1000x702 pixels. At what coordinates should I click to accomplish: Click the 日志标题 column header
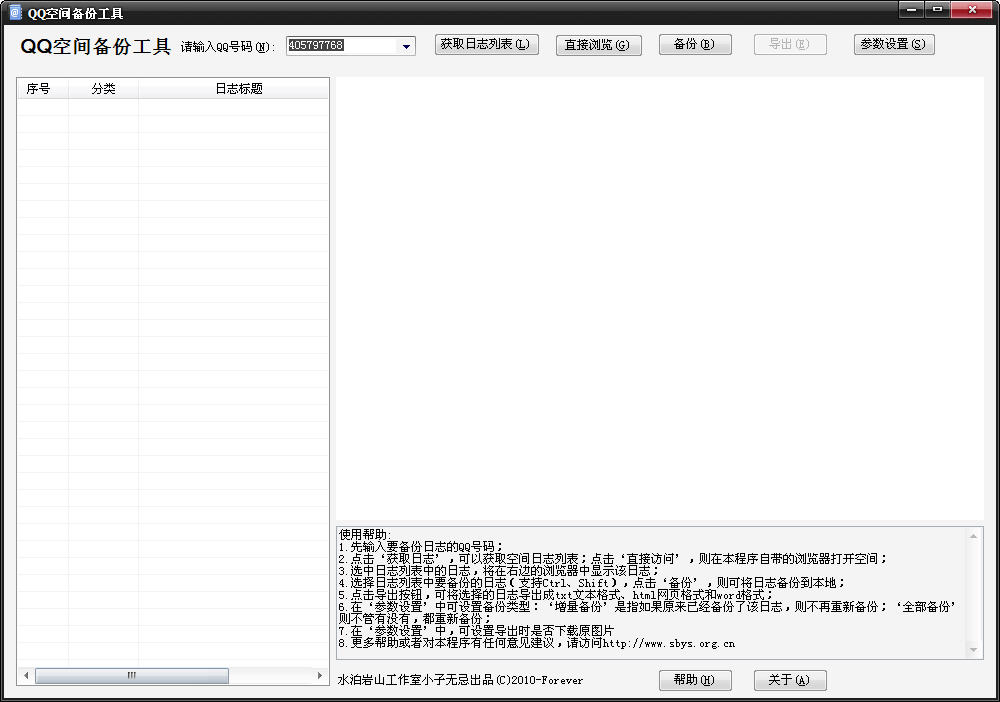[233, 89]
